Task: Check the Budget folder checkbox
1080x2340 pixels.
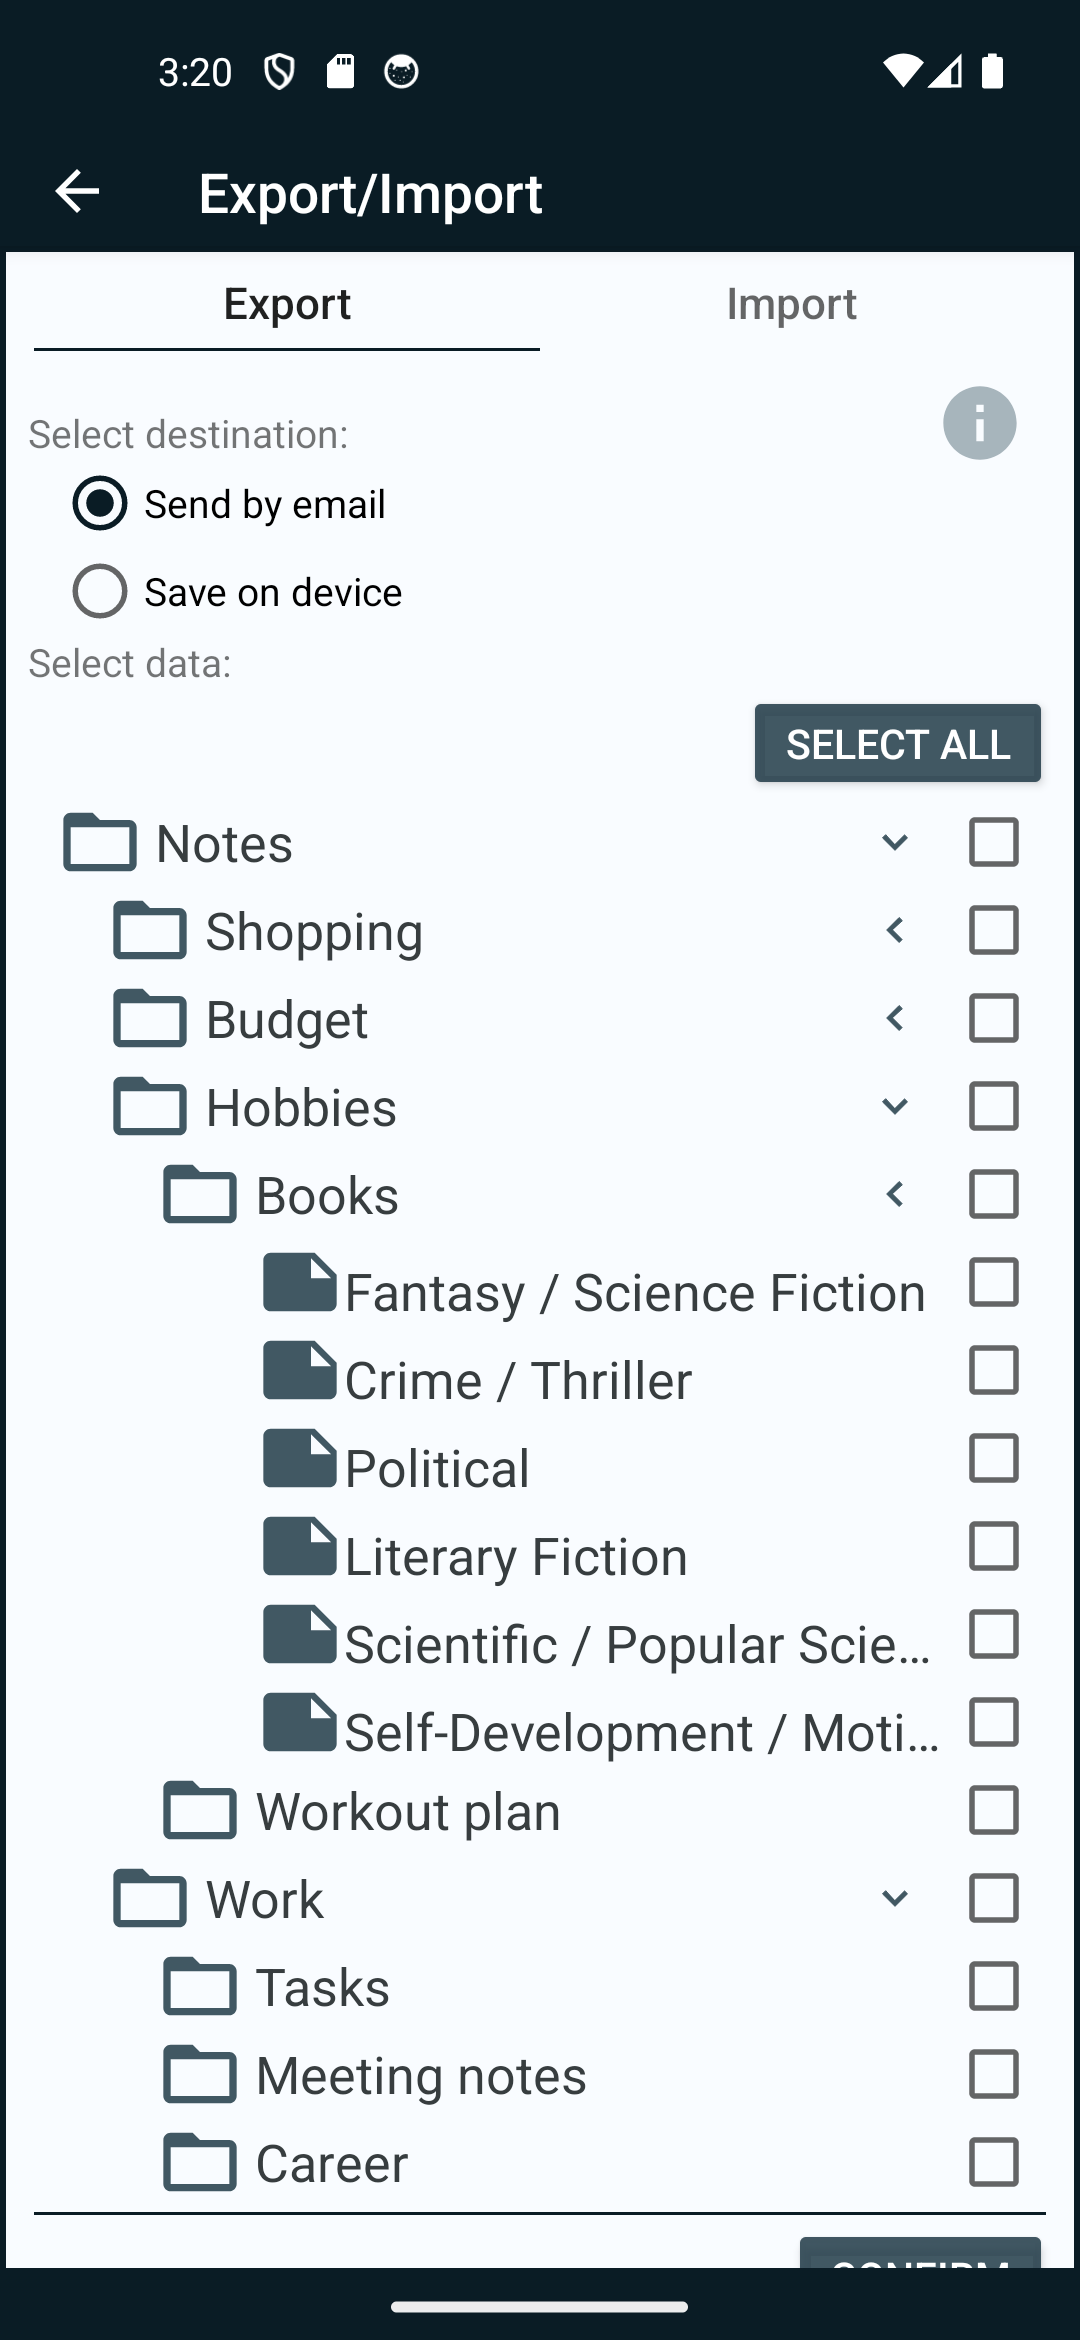Action: (993, 1018)
